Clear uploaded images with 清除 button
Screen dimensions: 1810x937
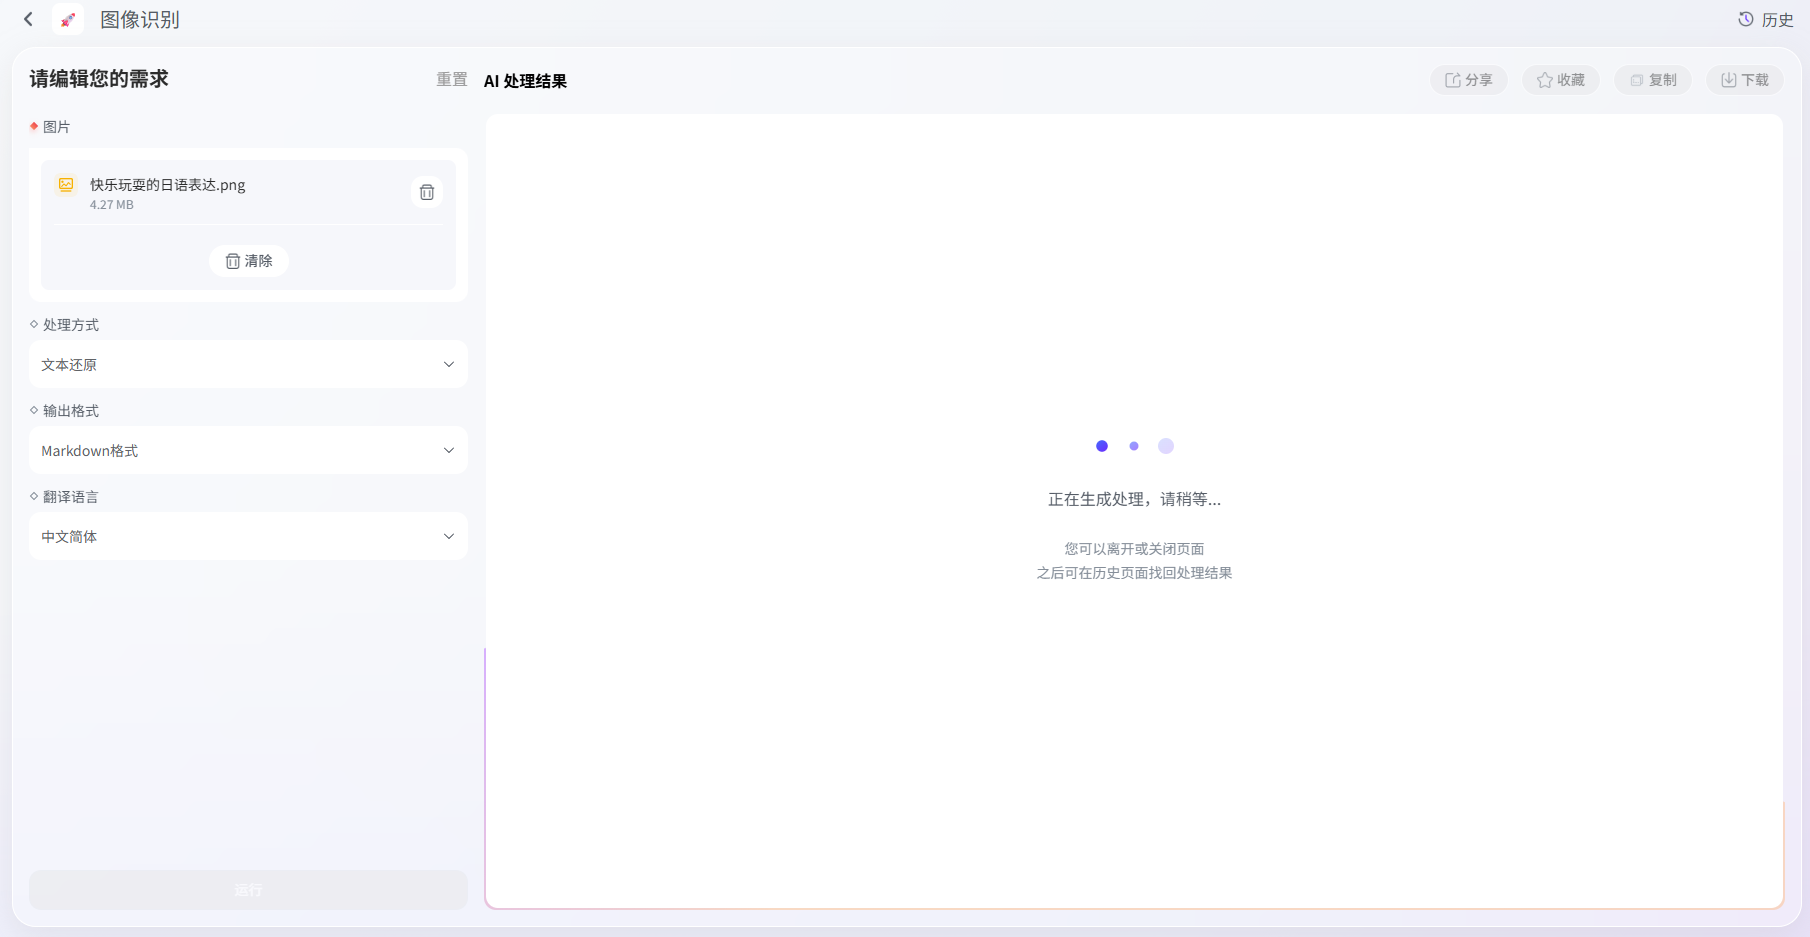click(x=249, y=261)
